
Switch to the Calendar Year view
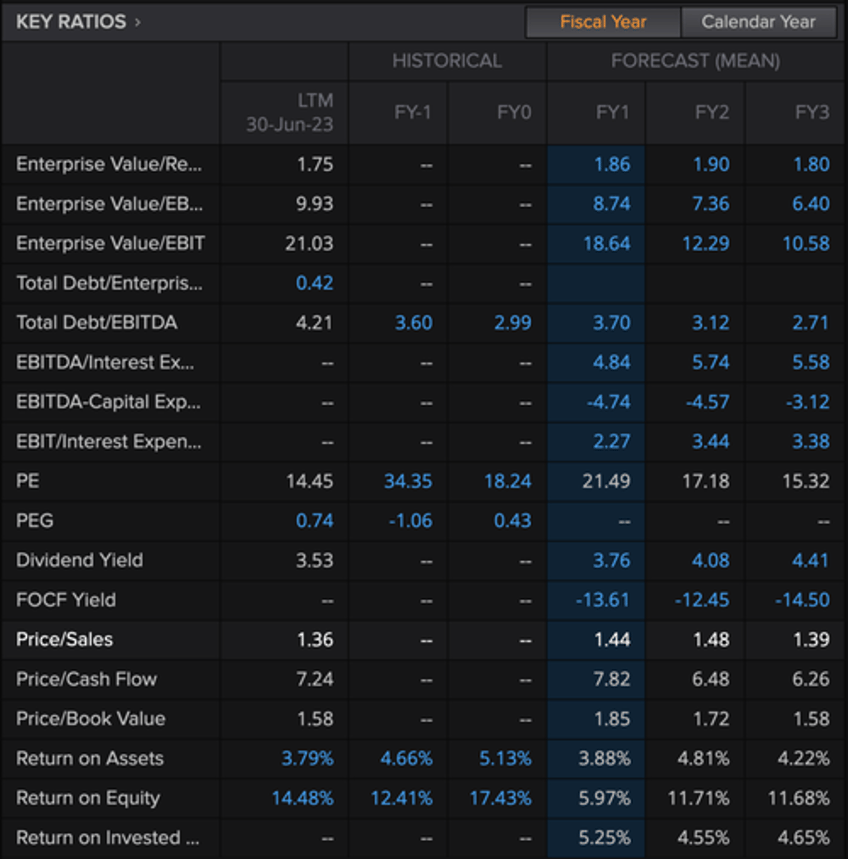pos(758,22)
